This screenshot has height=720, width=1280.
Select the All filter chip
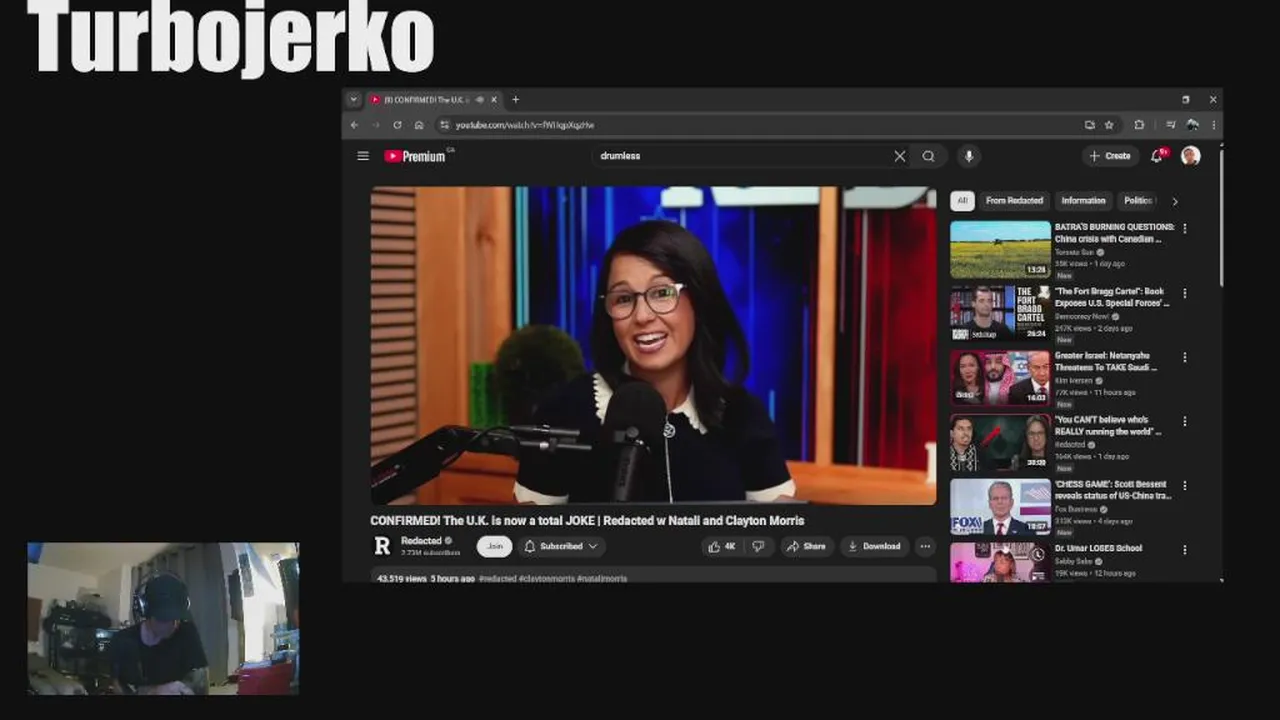[x=962, y=201]
